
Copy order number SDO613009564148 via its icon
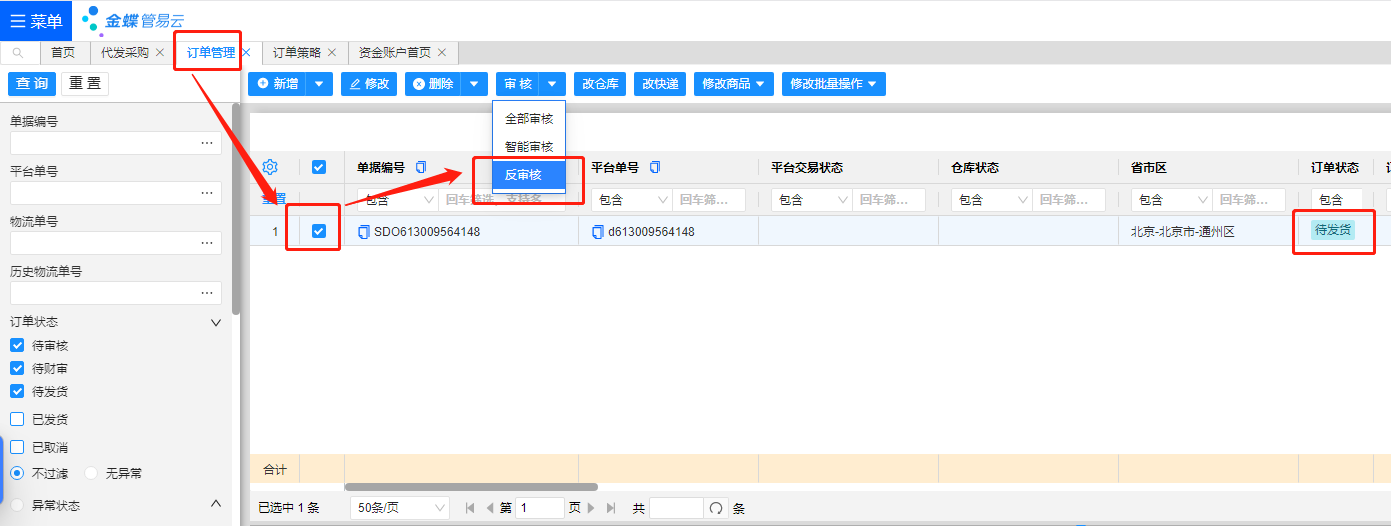point(364,232)
